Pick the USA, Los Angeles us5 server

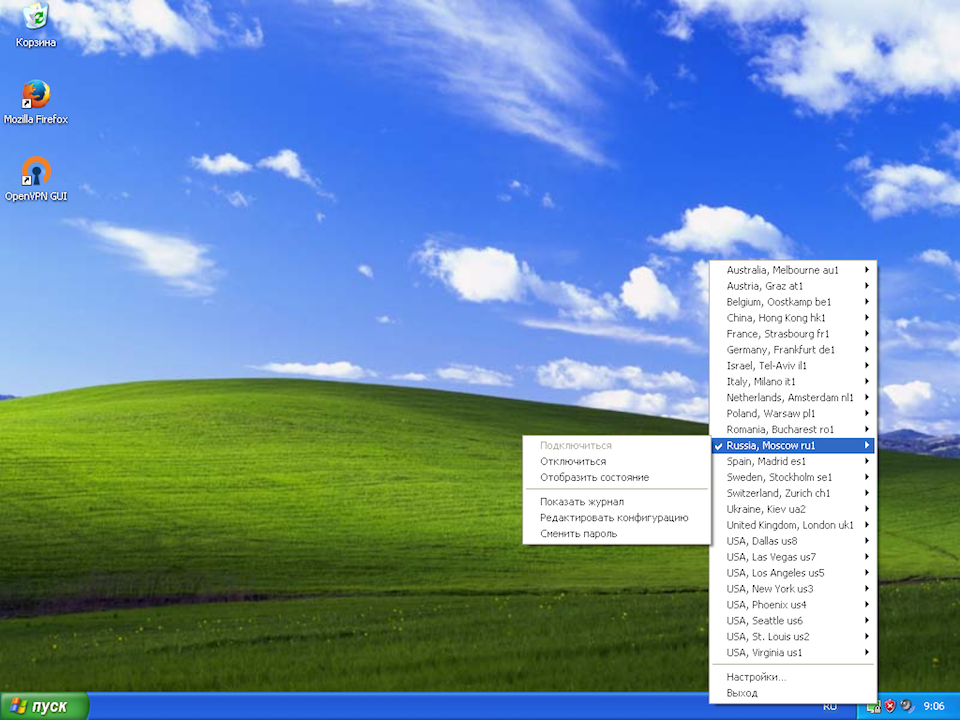[793, 573]
